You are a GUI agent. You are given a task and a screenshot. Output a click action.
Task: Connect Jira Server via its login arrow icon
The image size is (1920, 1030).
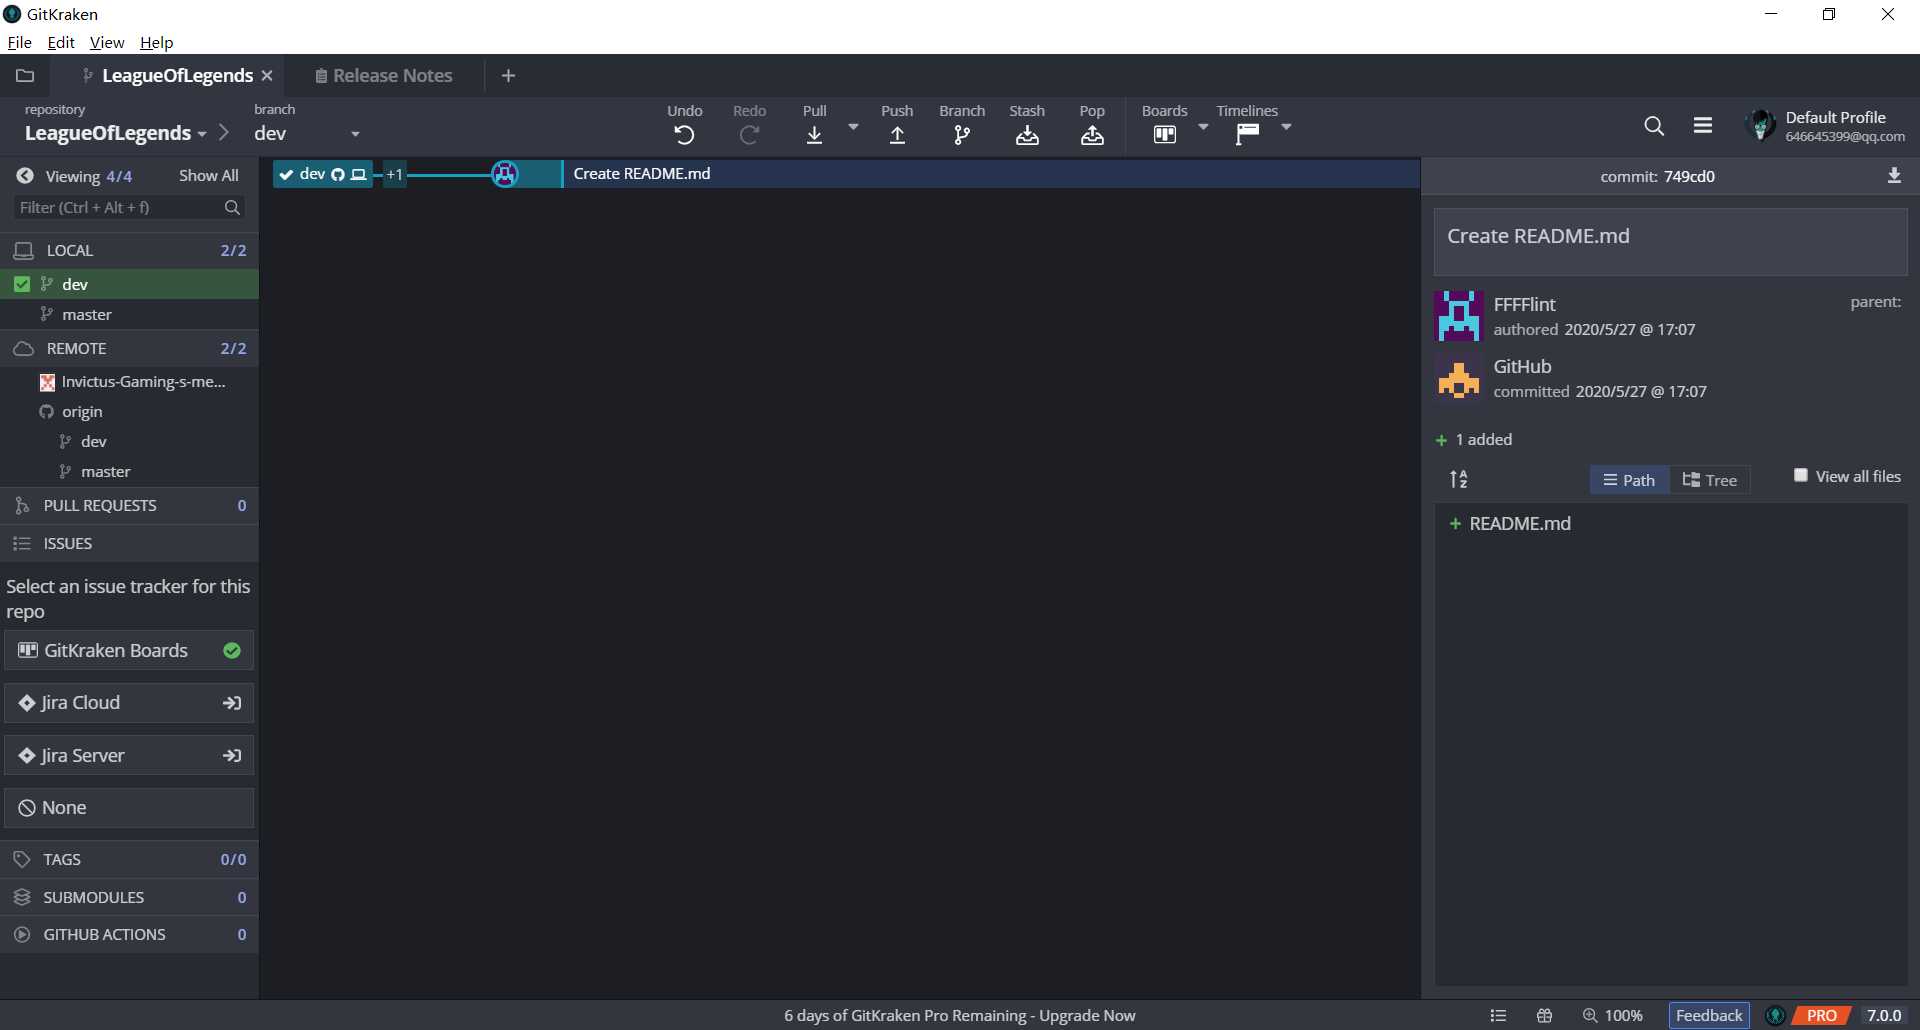tap(232, 756)
